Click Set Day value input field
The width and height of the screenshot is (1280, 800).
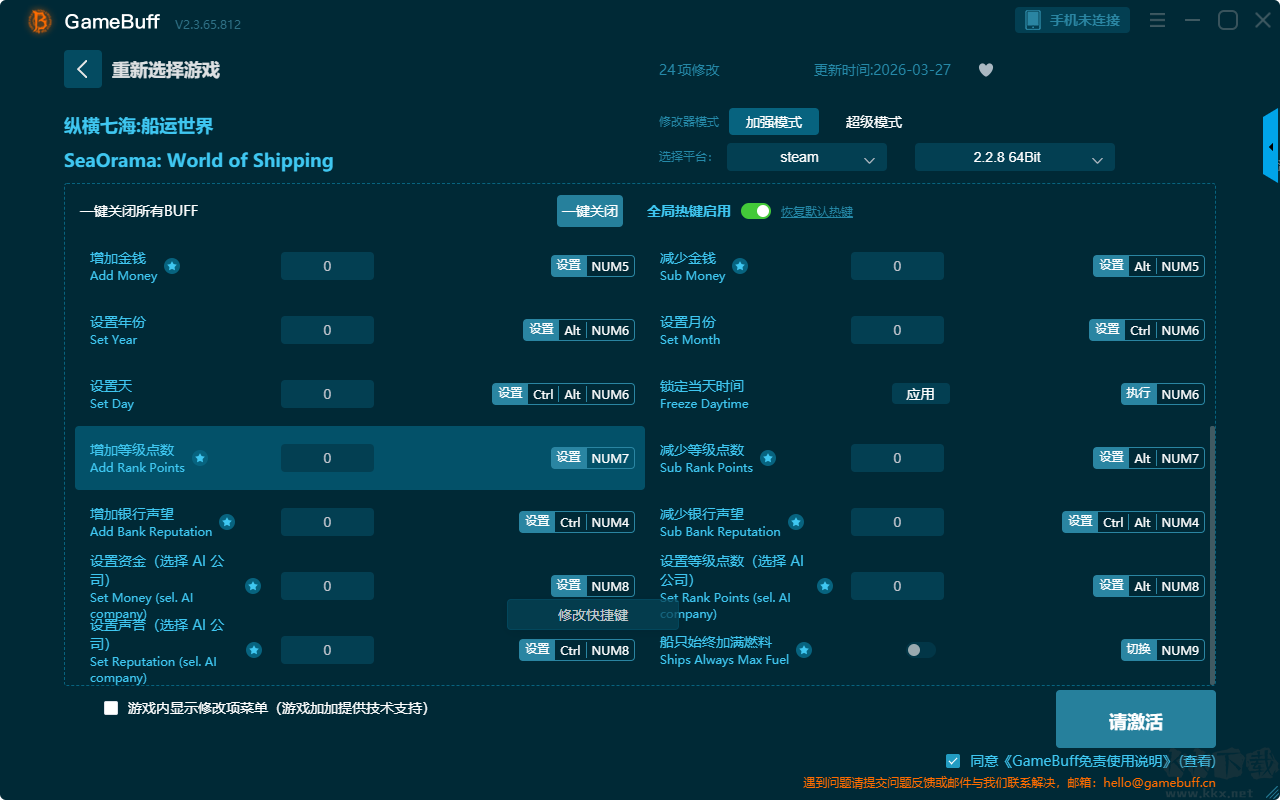[x=327, y=394]
